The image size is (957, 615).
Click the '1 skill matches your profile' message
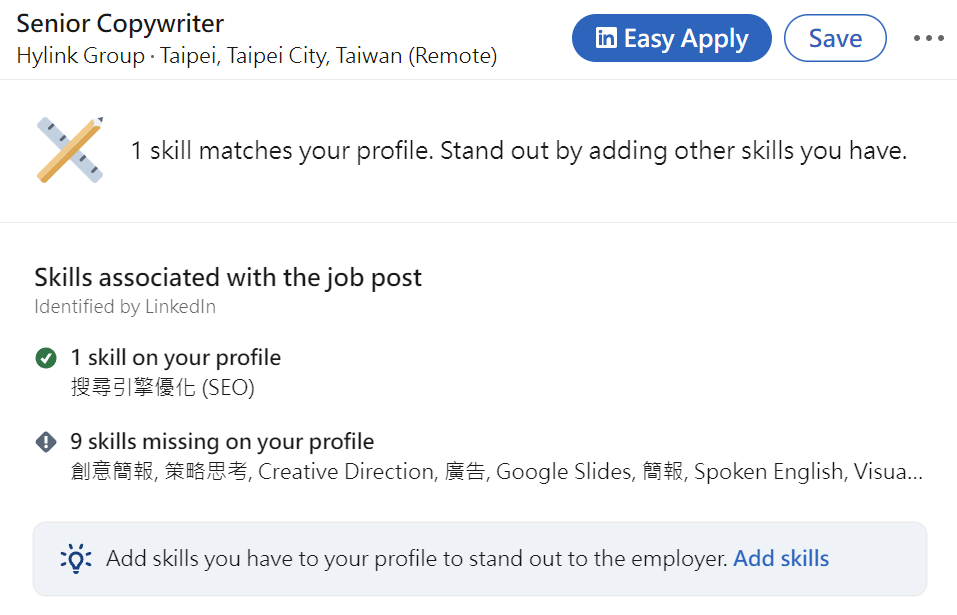point(519,151)
